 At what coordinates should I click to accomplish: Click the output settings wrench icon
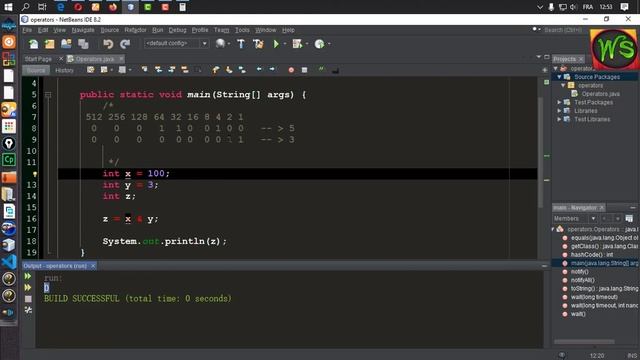point(28,310)
